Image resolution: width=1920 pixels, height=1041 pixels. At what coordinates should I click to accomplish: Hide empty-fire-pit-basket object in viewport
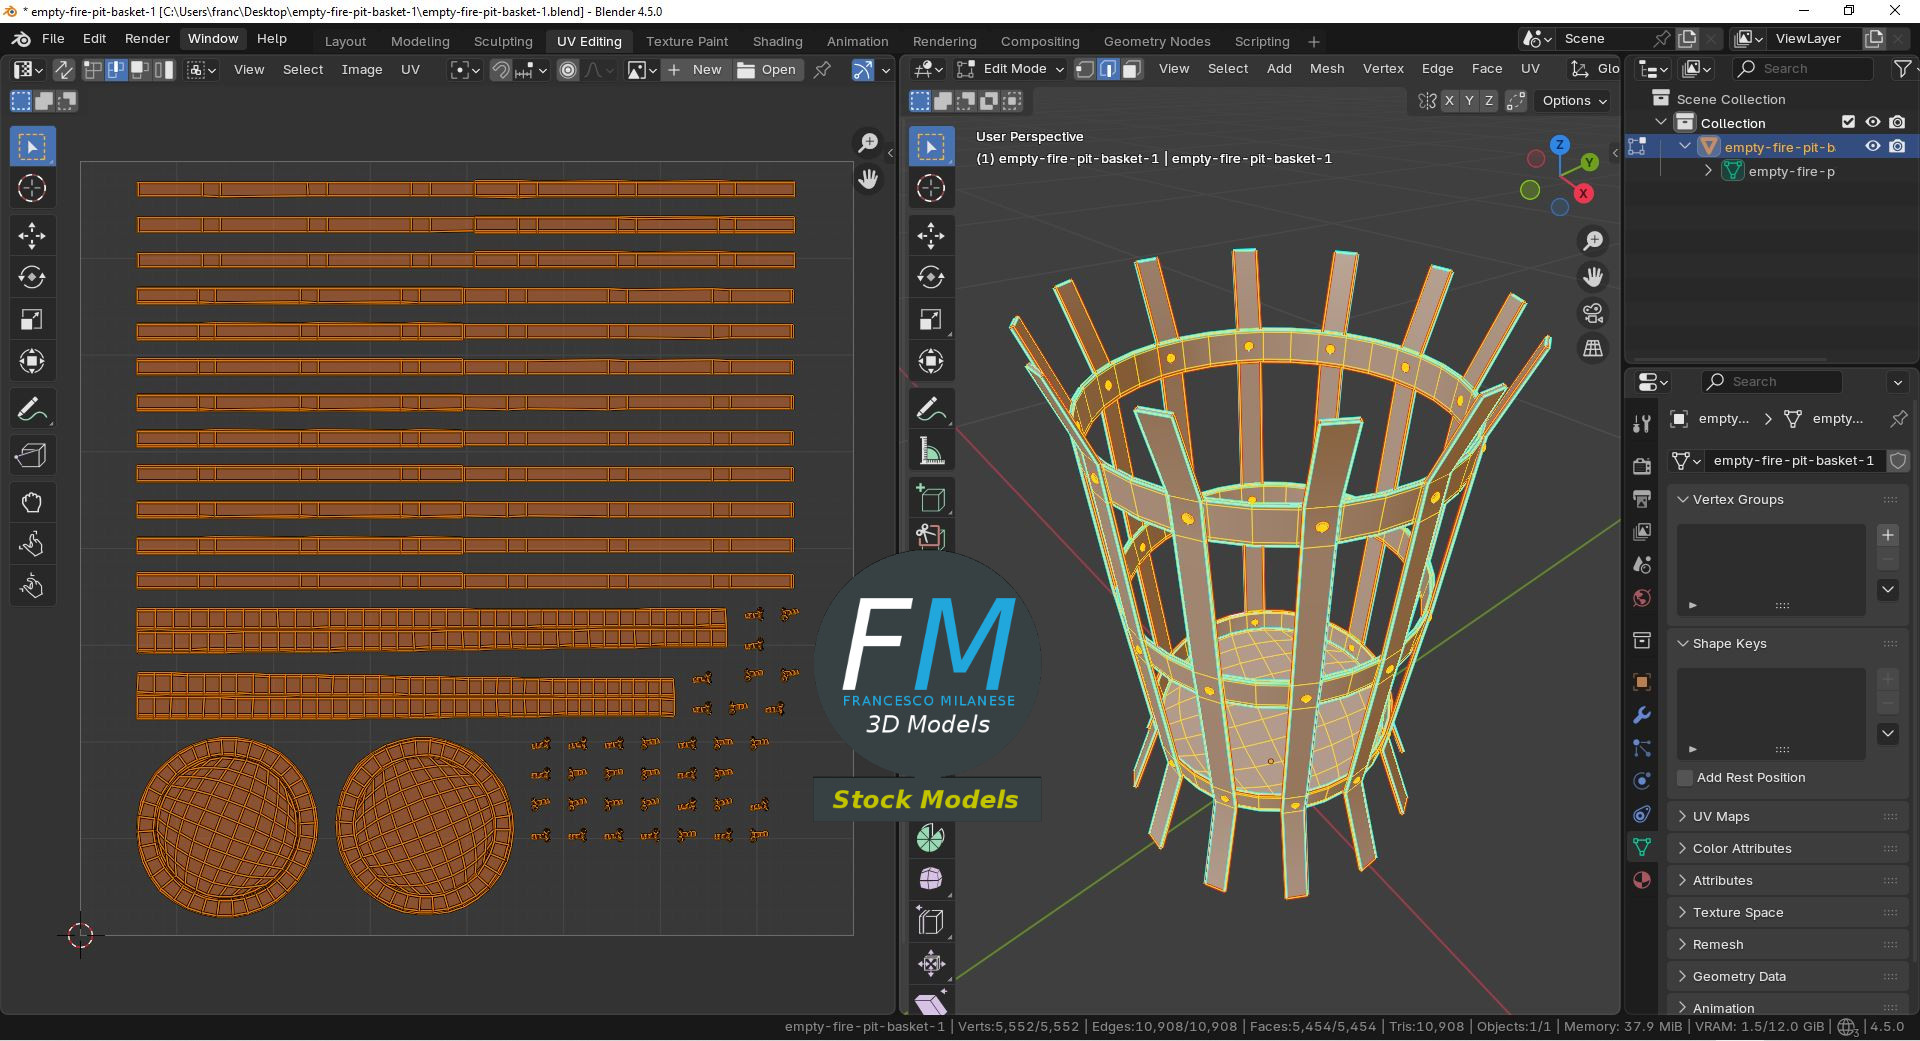coord(1873,147)
